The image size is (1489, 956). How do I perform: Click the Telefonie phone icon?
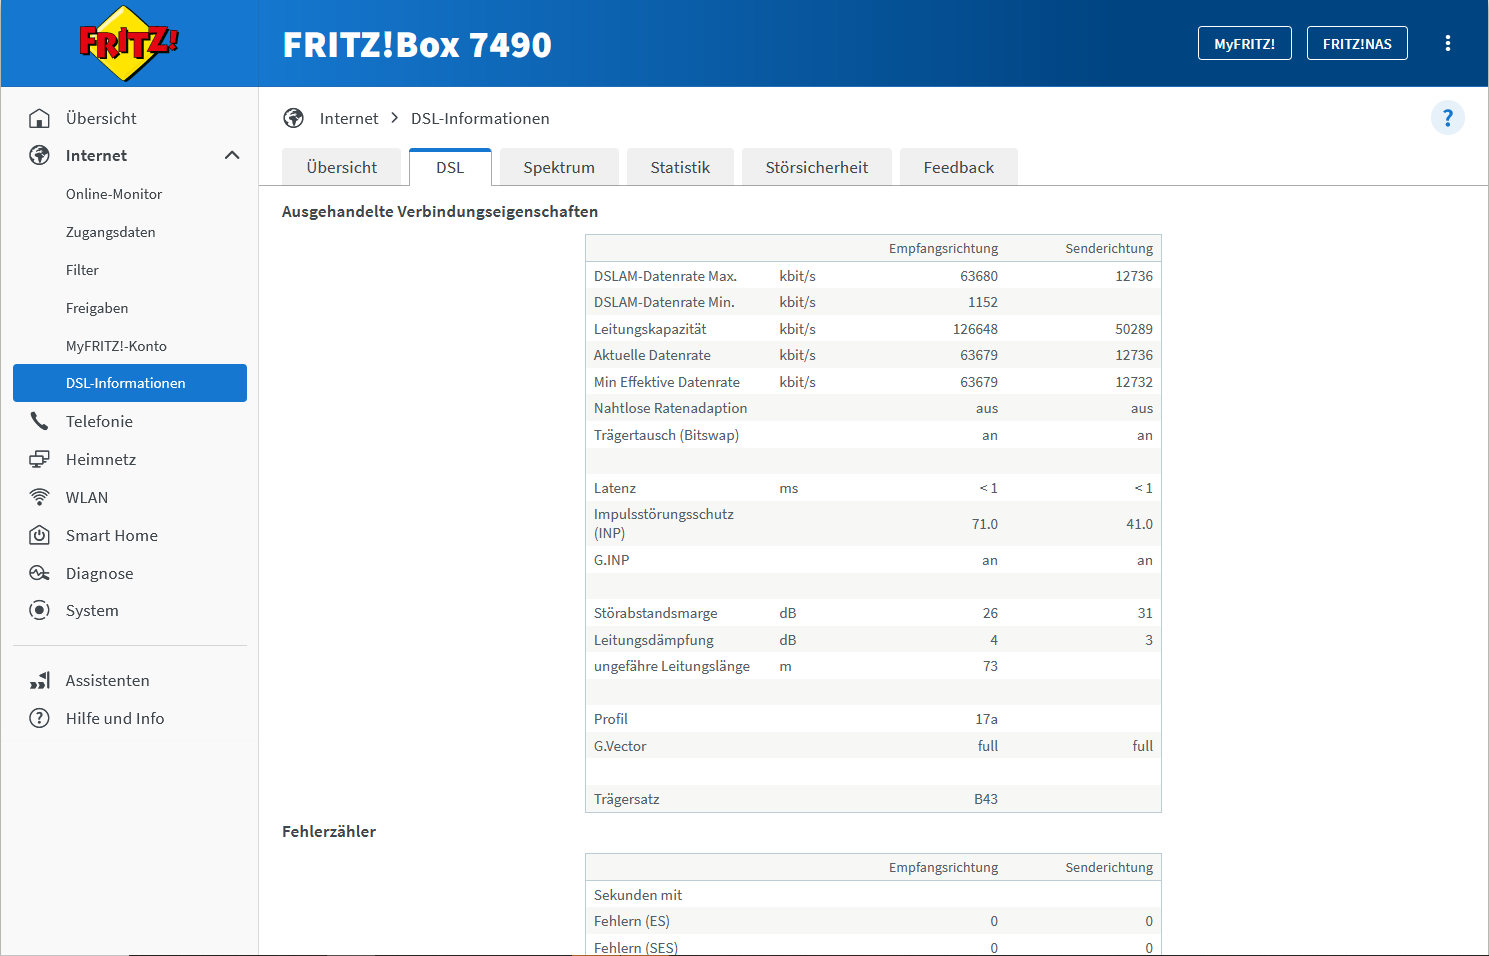(39, 421)
